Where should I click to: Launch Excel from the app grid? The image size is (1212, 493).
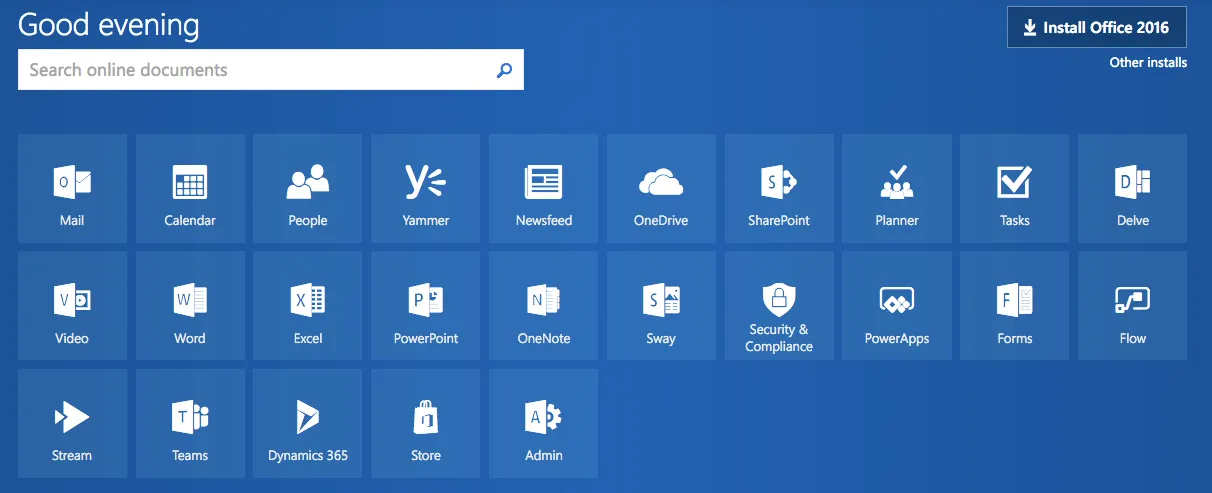308,306
